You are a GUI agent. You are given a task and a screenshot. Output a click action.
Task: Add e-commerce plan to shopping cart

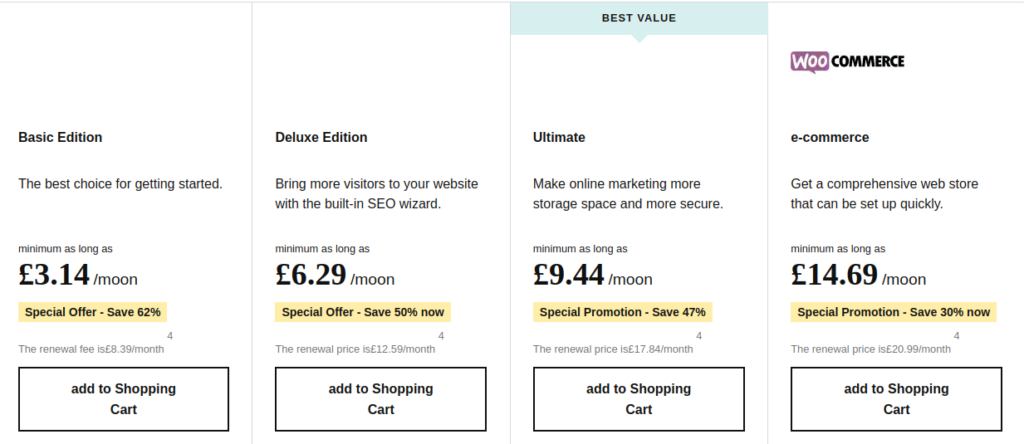click(x=896, y=399)
